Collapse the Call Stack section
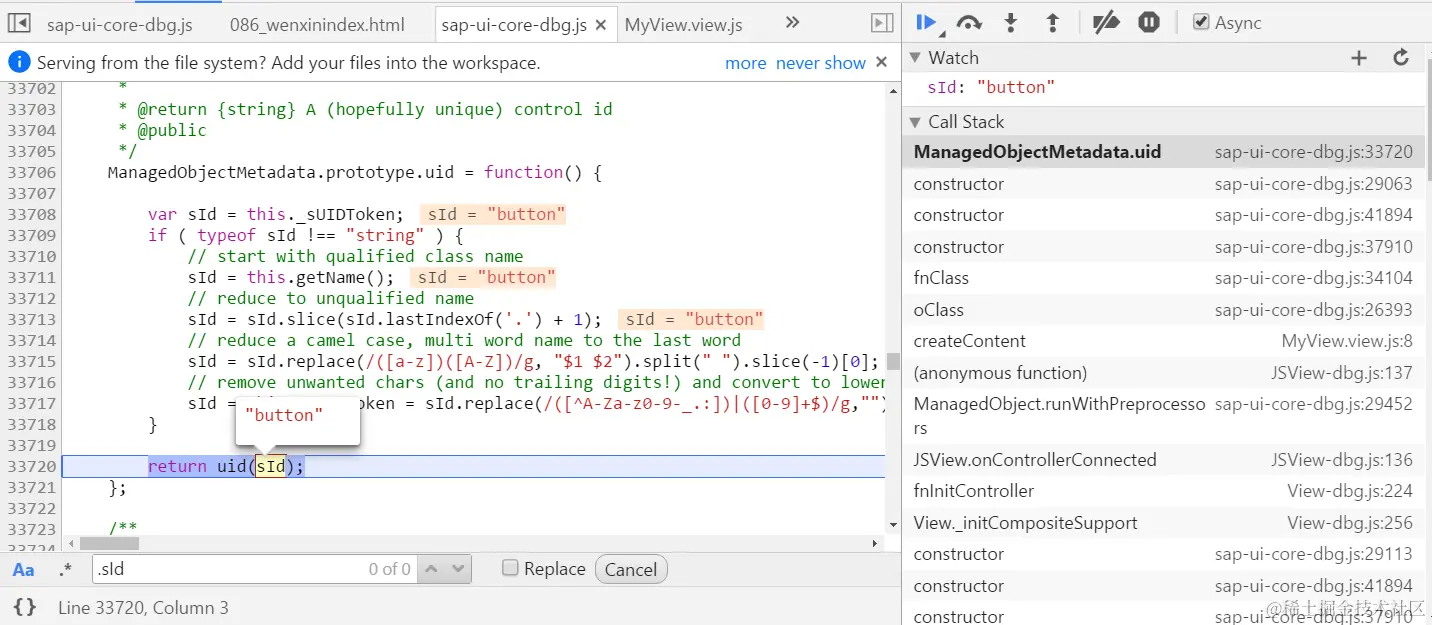1432x625 pixels. pyautogui.click(x=915, y=122)
